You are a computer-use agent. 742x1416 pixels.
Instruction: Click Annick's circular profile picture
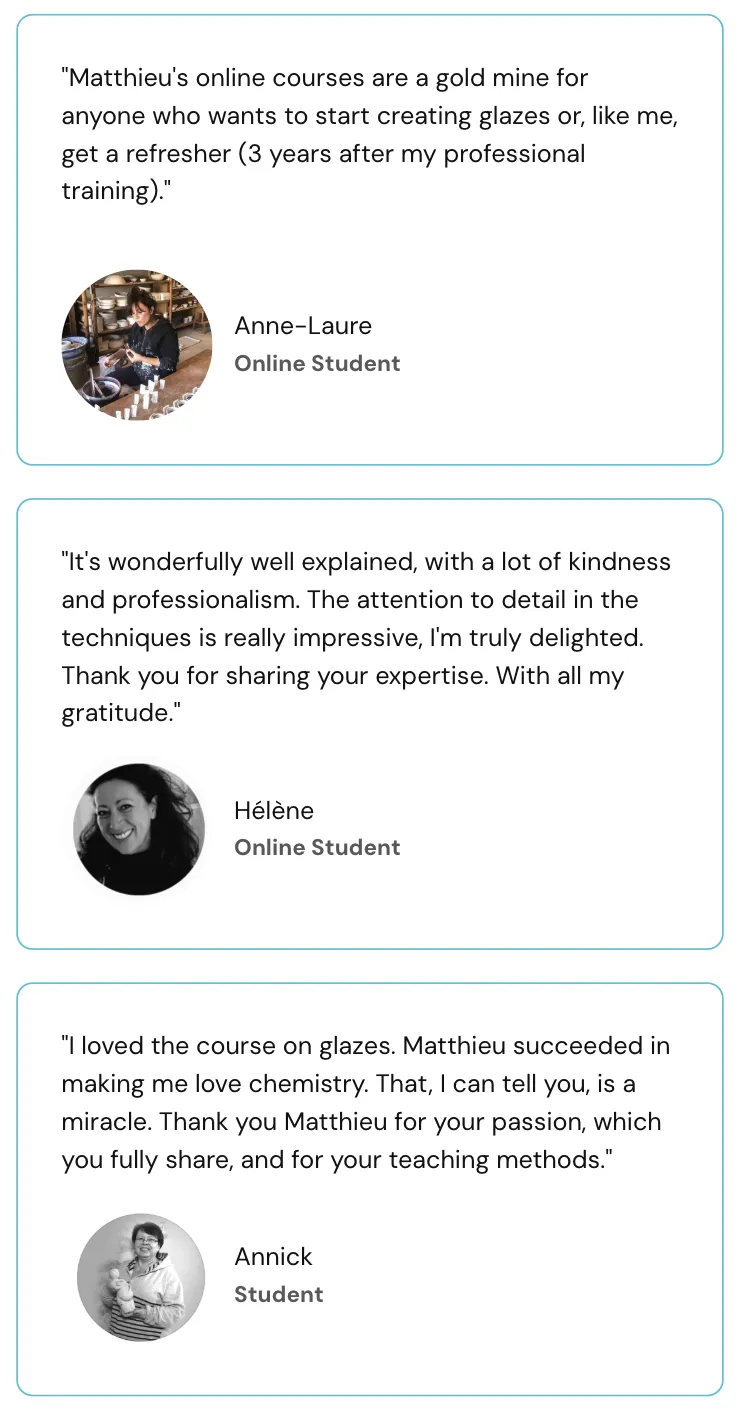[141, 1277]
